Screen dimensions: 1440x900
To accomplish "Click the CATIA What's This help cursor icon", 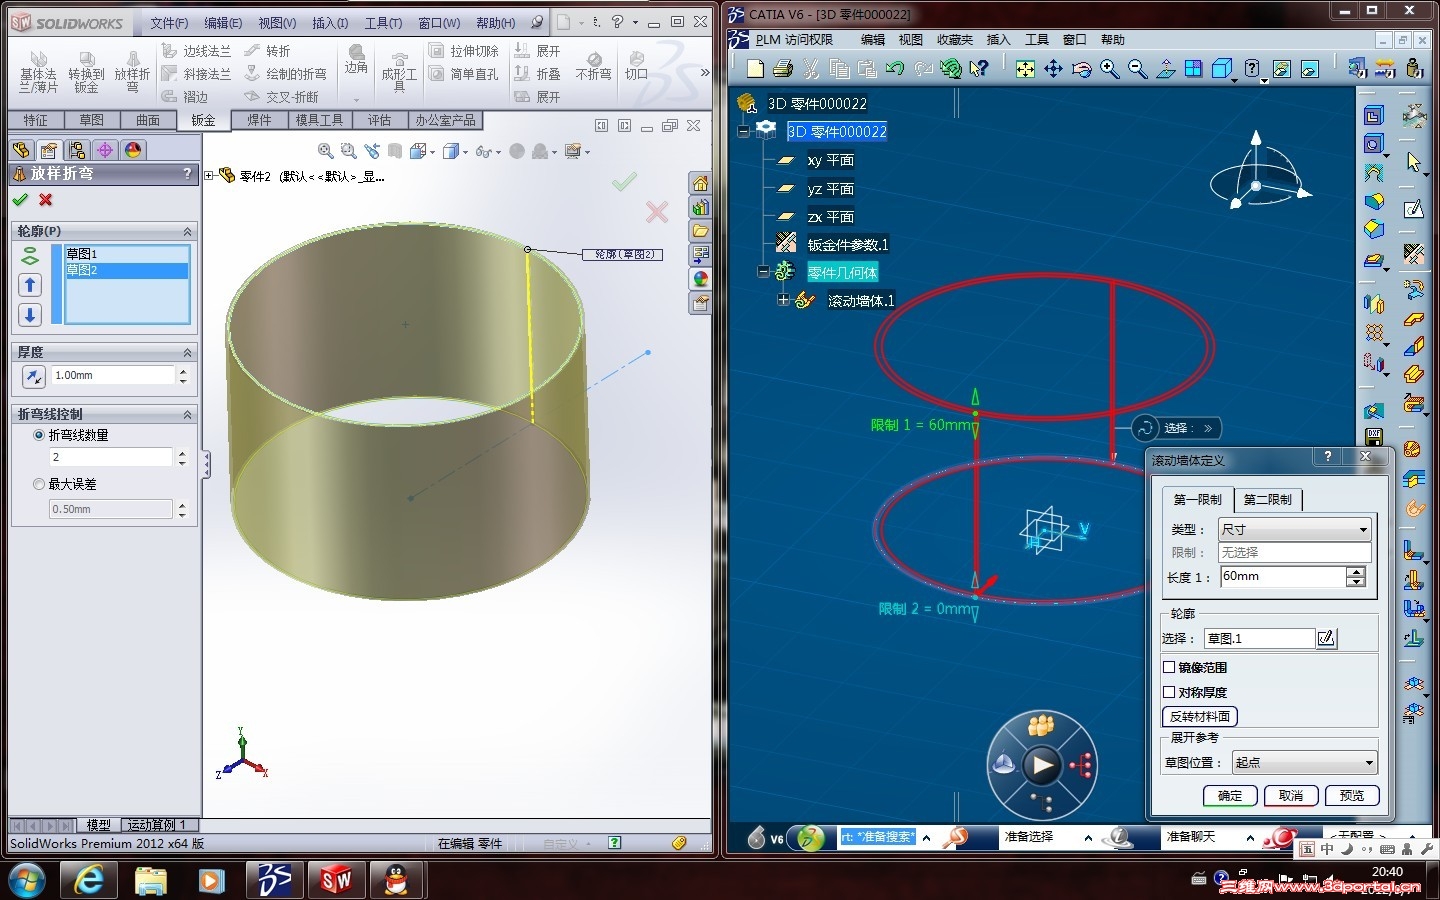I will pyautogui.click(x=979, y=68).
